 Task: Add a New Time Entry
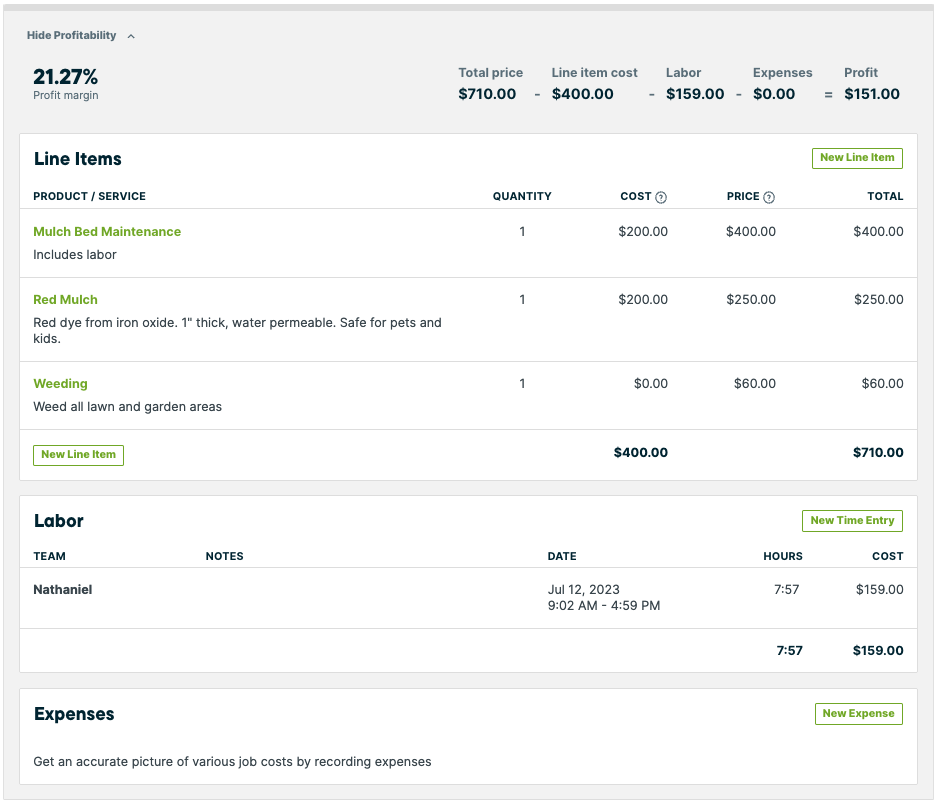(851, 521)
